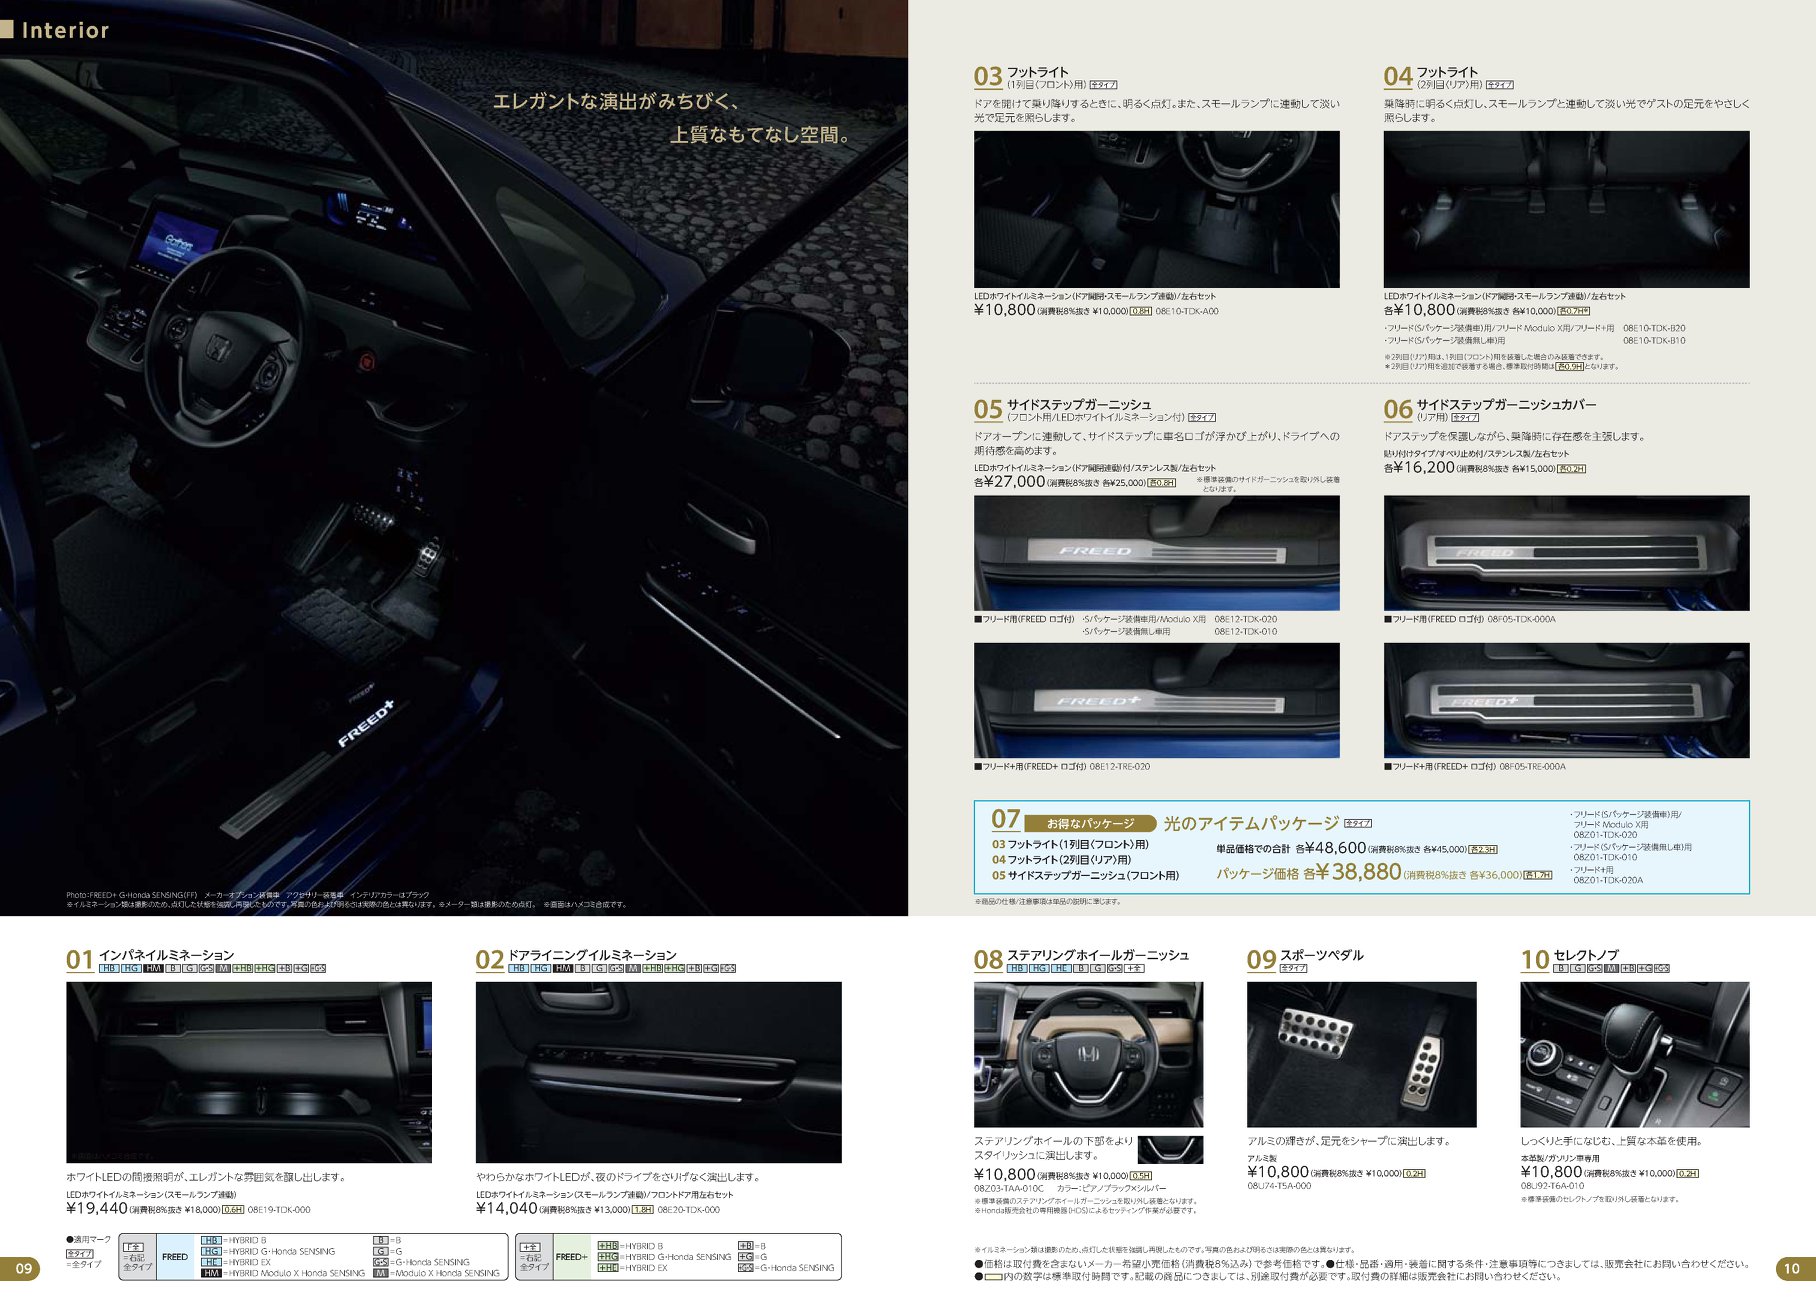Click the page number 09 badge
This screenshot has height=1298, width=1816.
pos(21,1269)
